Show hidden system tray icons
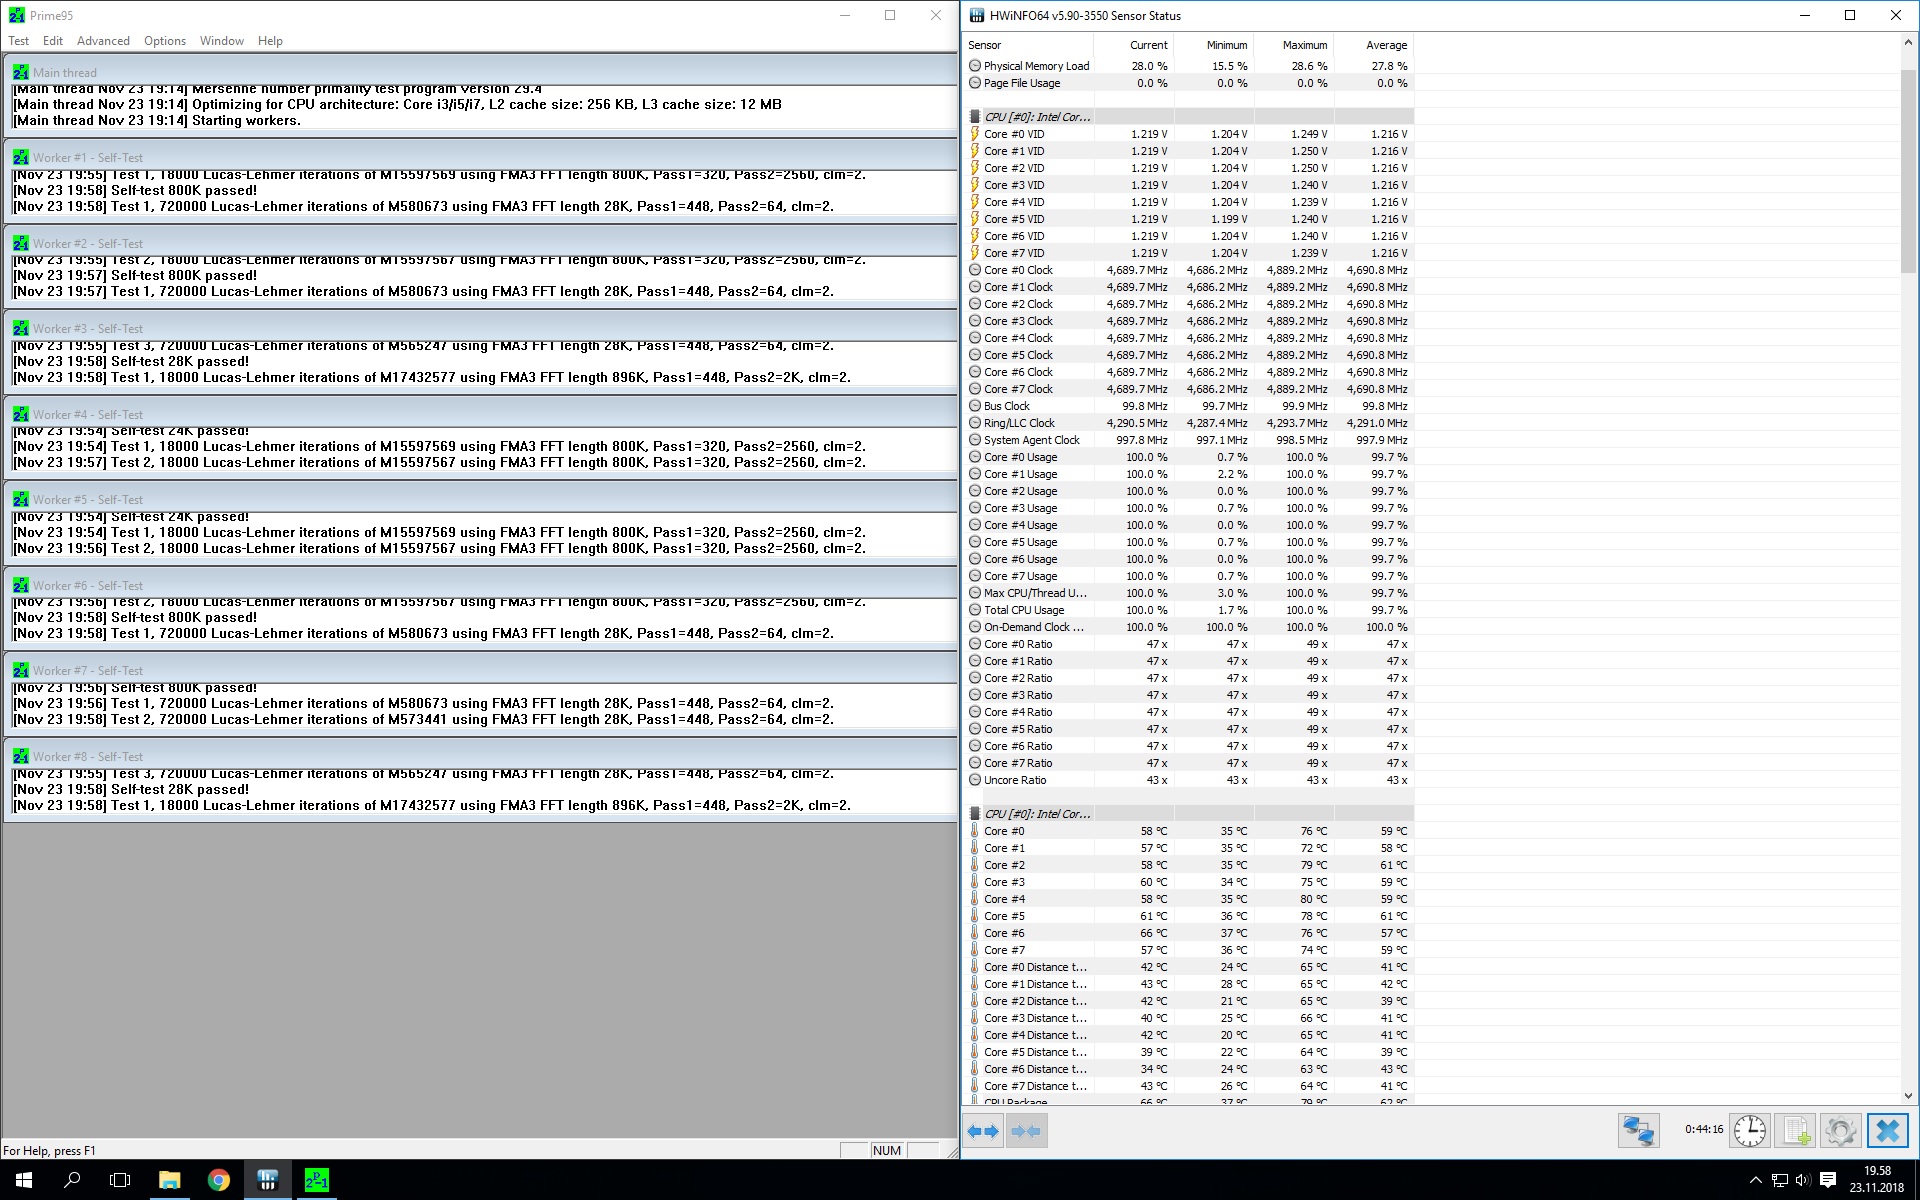The width and height of the screenshot is (1920, 1200). tap(1755, 1180)
